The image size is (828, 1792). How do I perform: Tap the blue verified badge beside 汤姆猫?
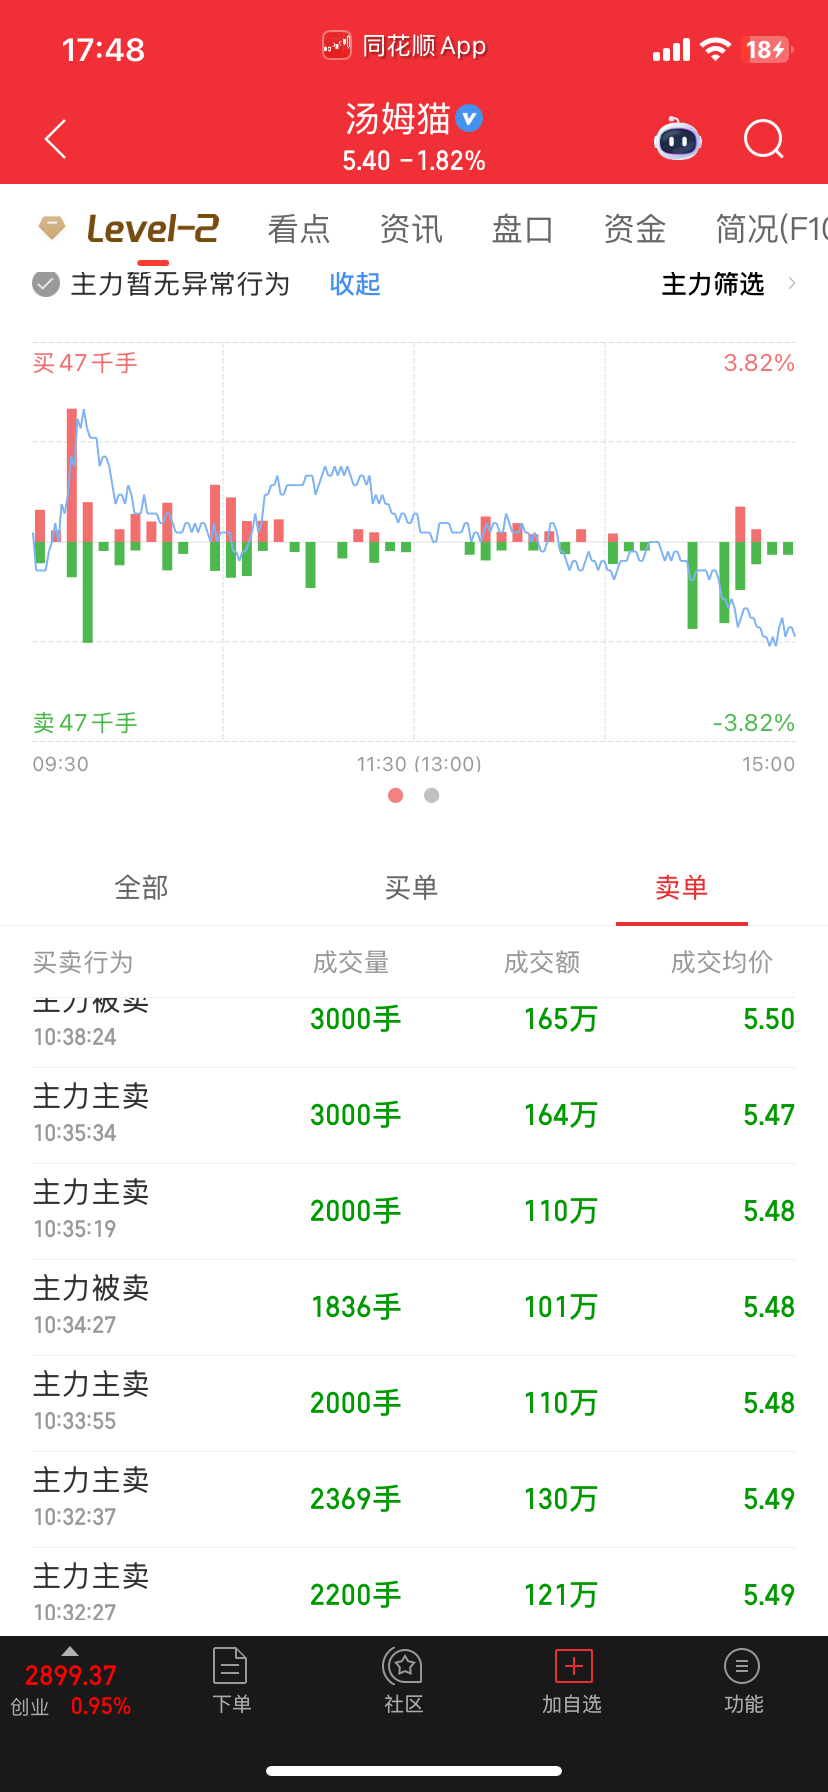pos(470,118)
